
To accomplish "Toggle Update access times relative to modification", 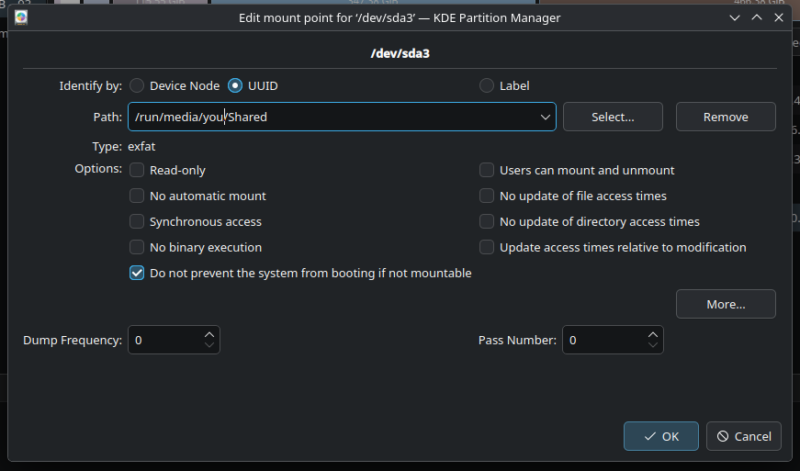I will 487,247.
